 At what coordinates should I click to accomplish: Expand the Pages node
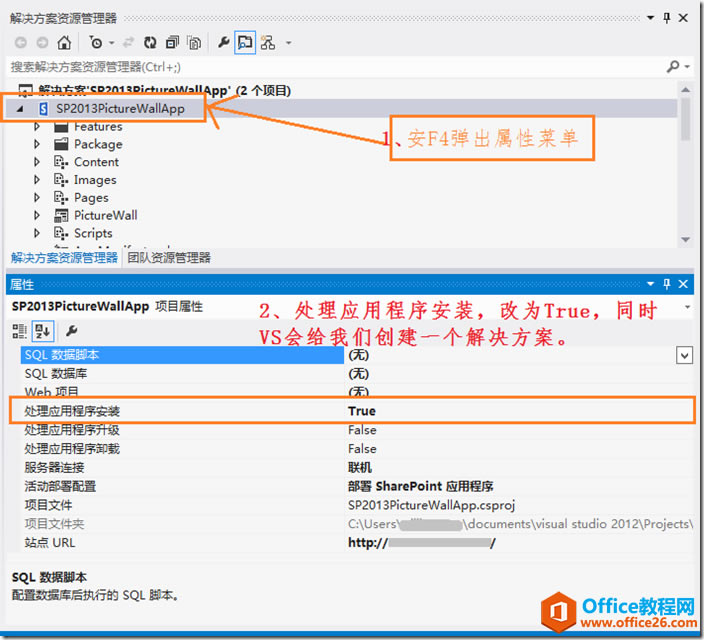(37, 198)
